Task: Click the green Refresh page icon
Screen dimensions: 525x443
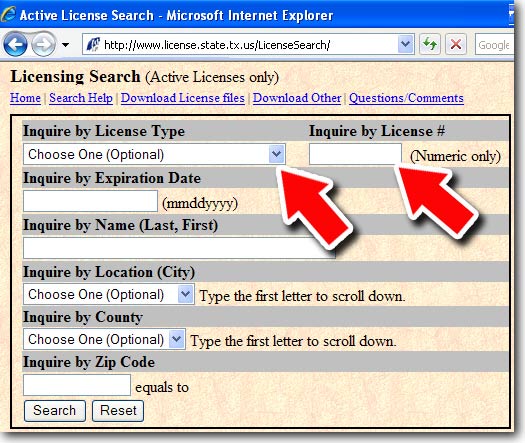Action: point(430,44)
